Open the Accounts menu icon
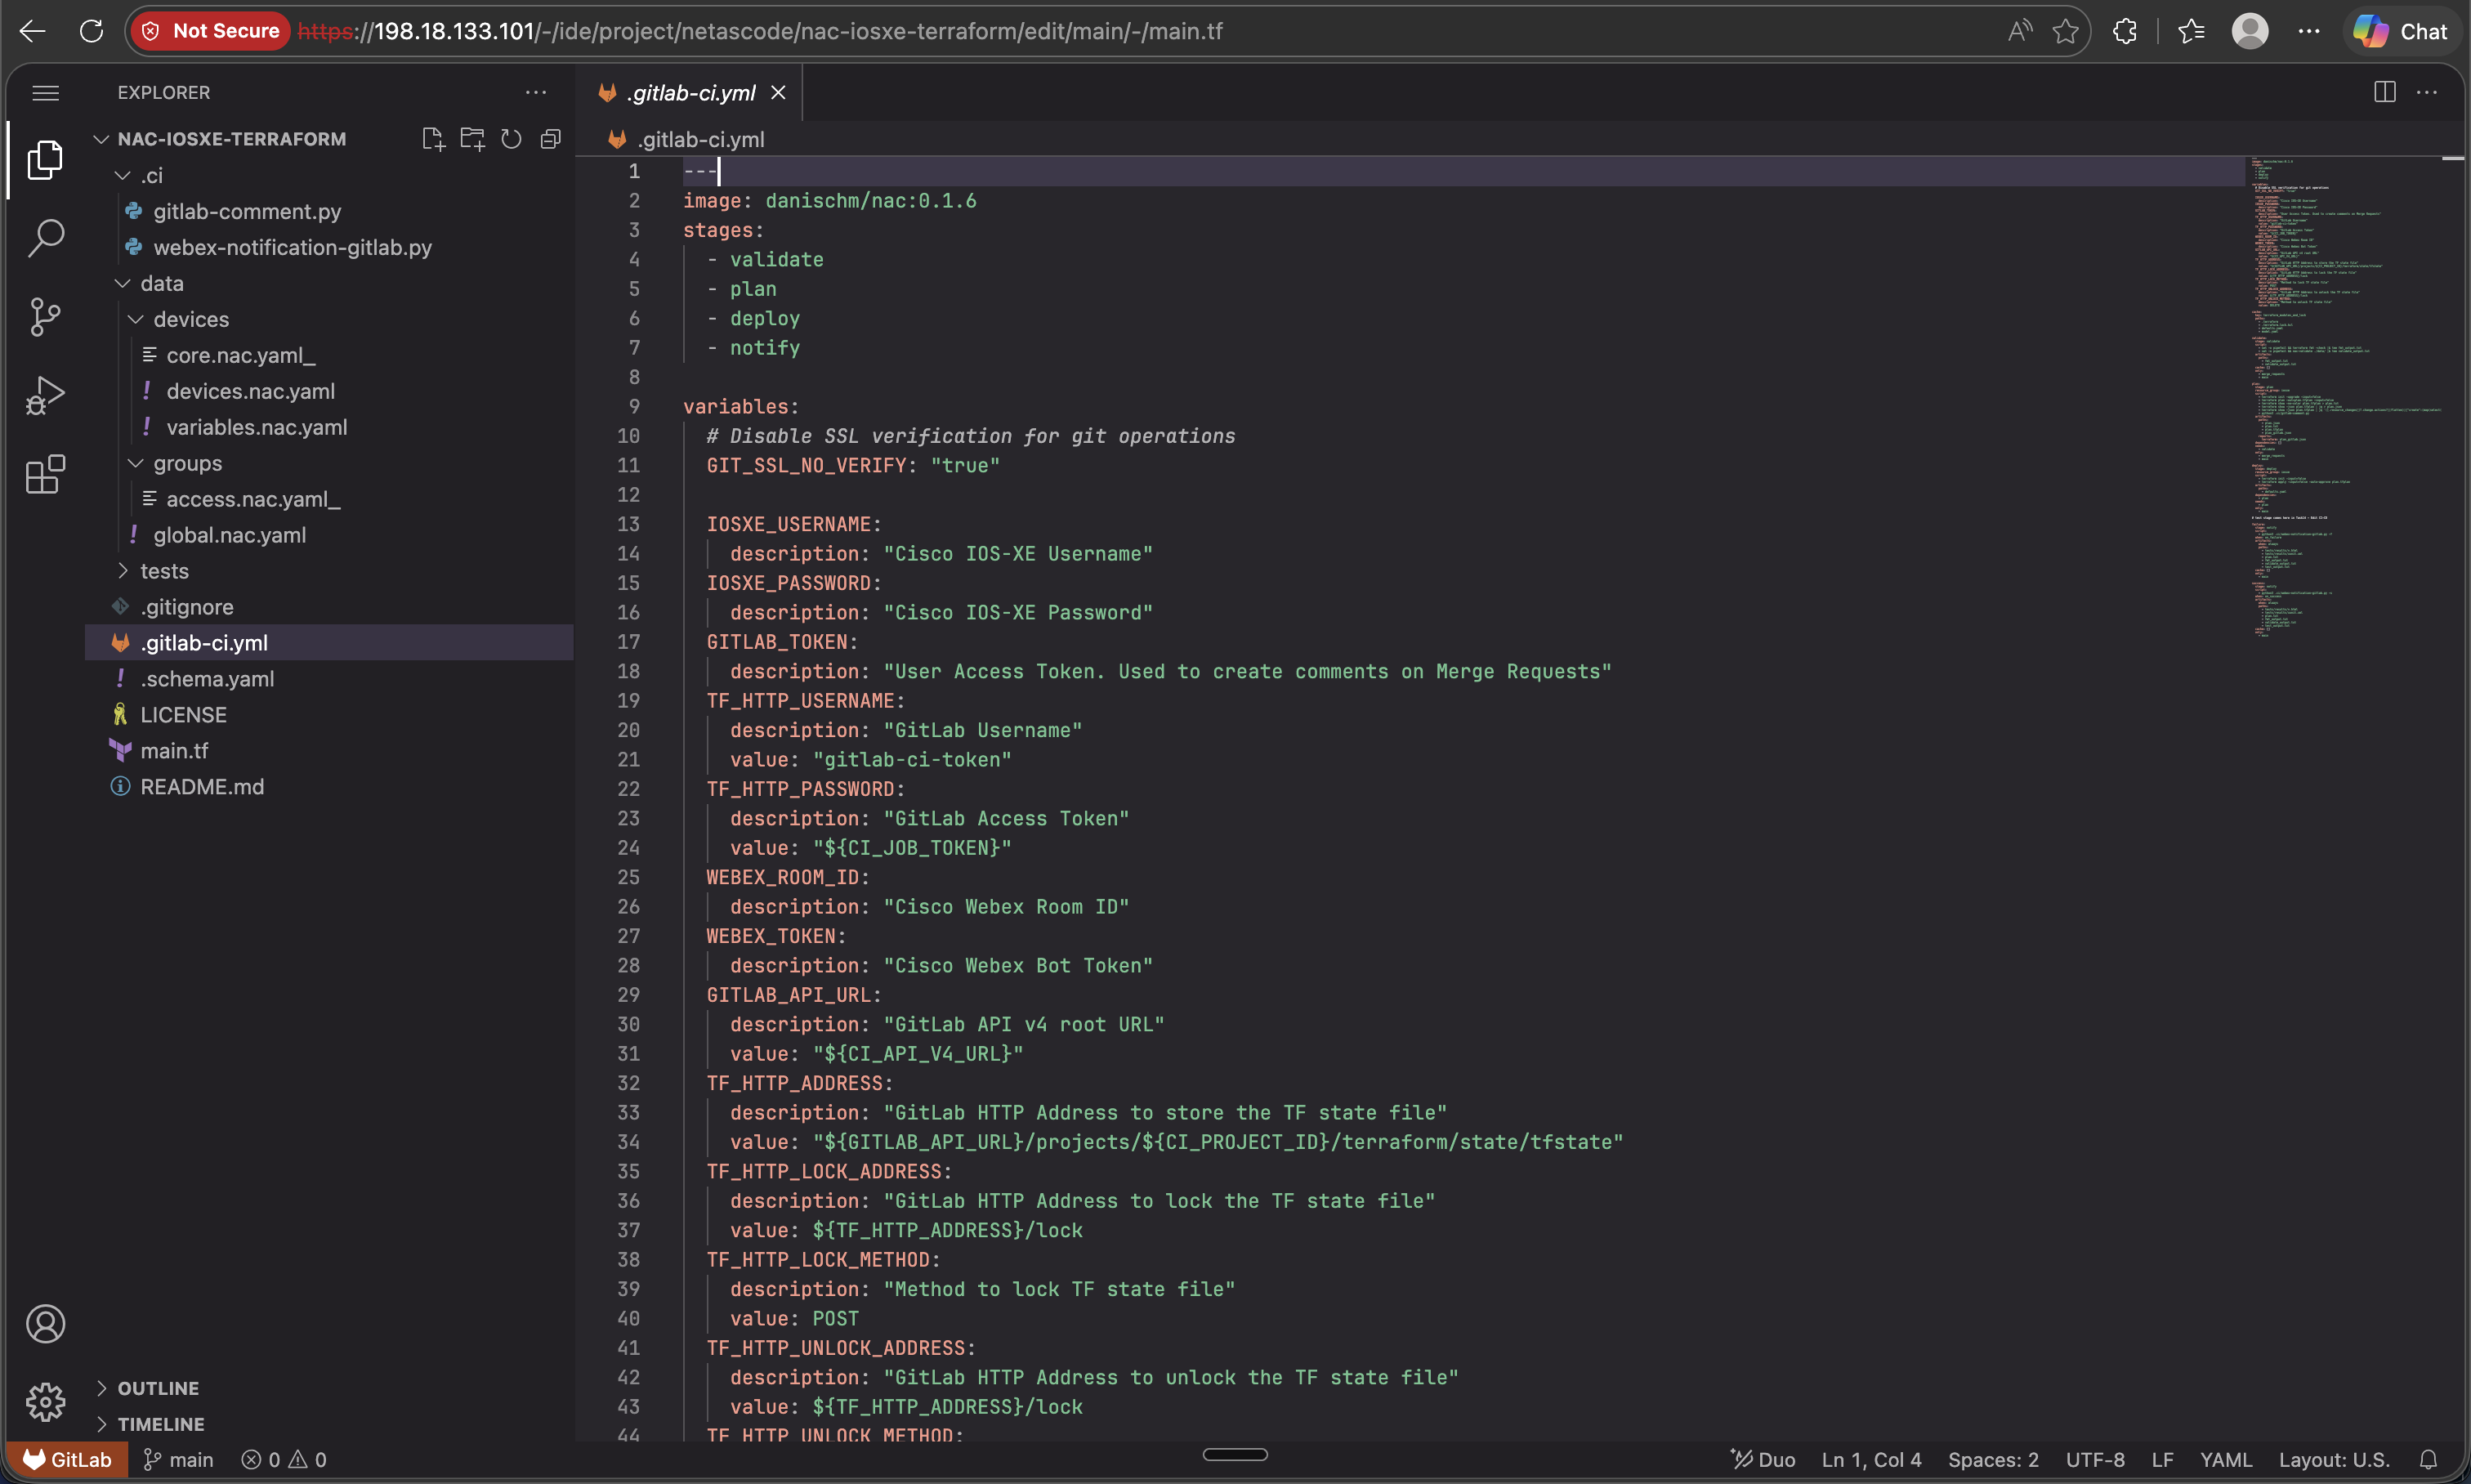 pos(45,1324)
